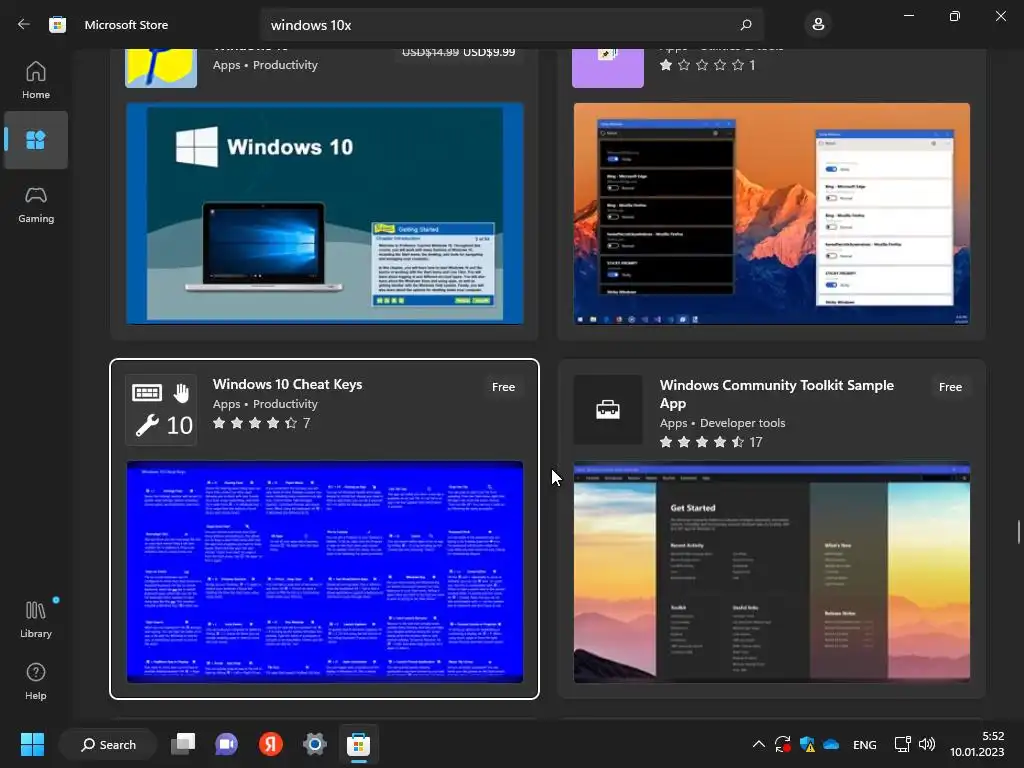The width and height of the screenshot is (1024, 768).
Task: Go back with the arrow button
Action: click(x=24, y=24)
